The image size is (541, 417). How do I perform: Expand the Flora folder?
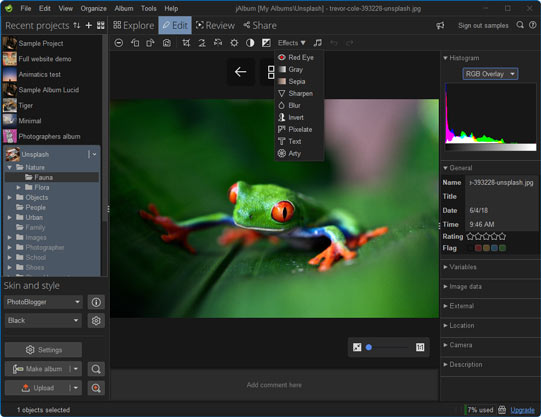(19, 187)
